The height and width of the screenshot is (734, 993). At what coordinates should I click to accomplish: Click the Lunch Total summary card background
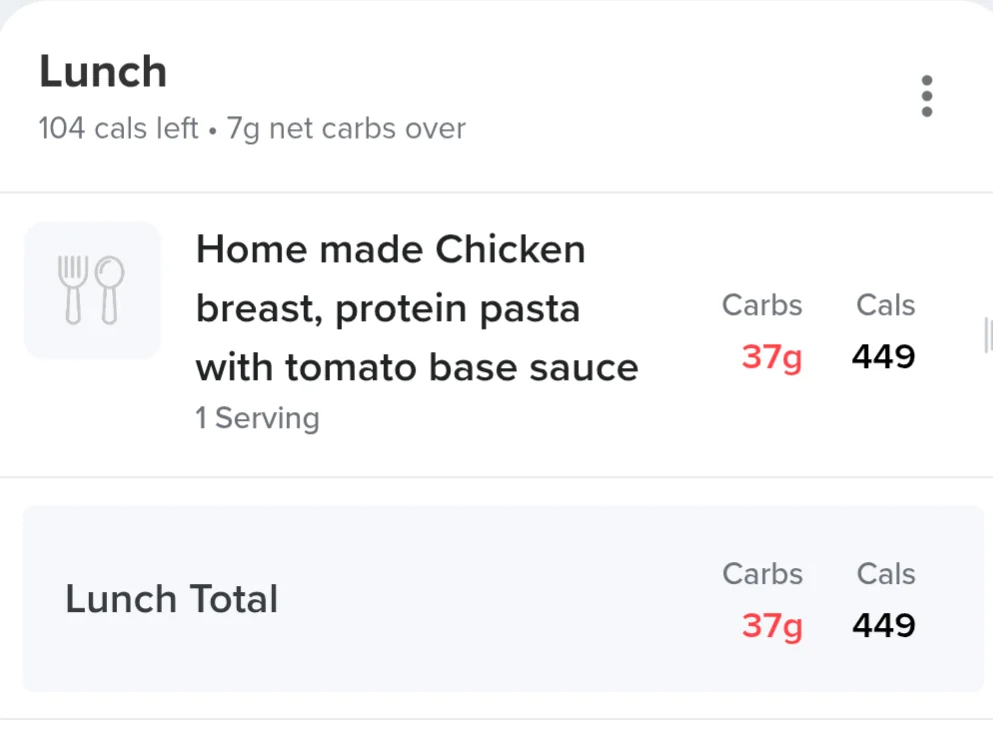pos(503,598)
